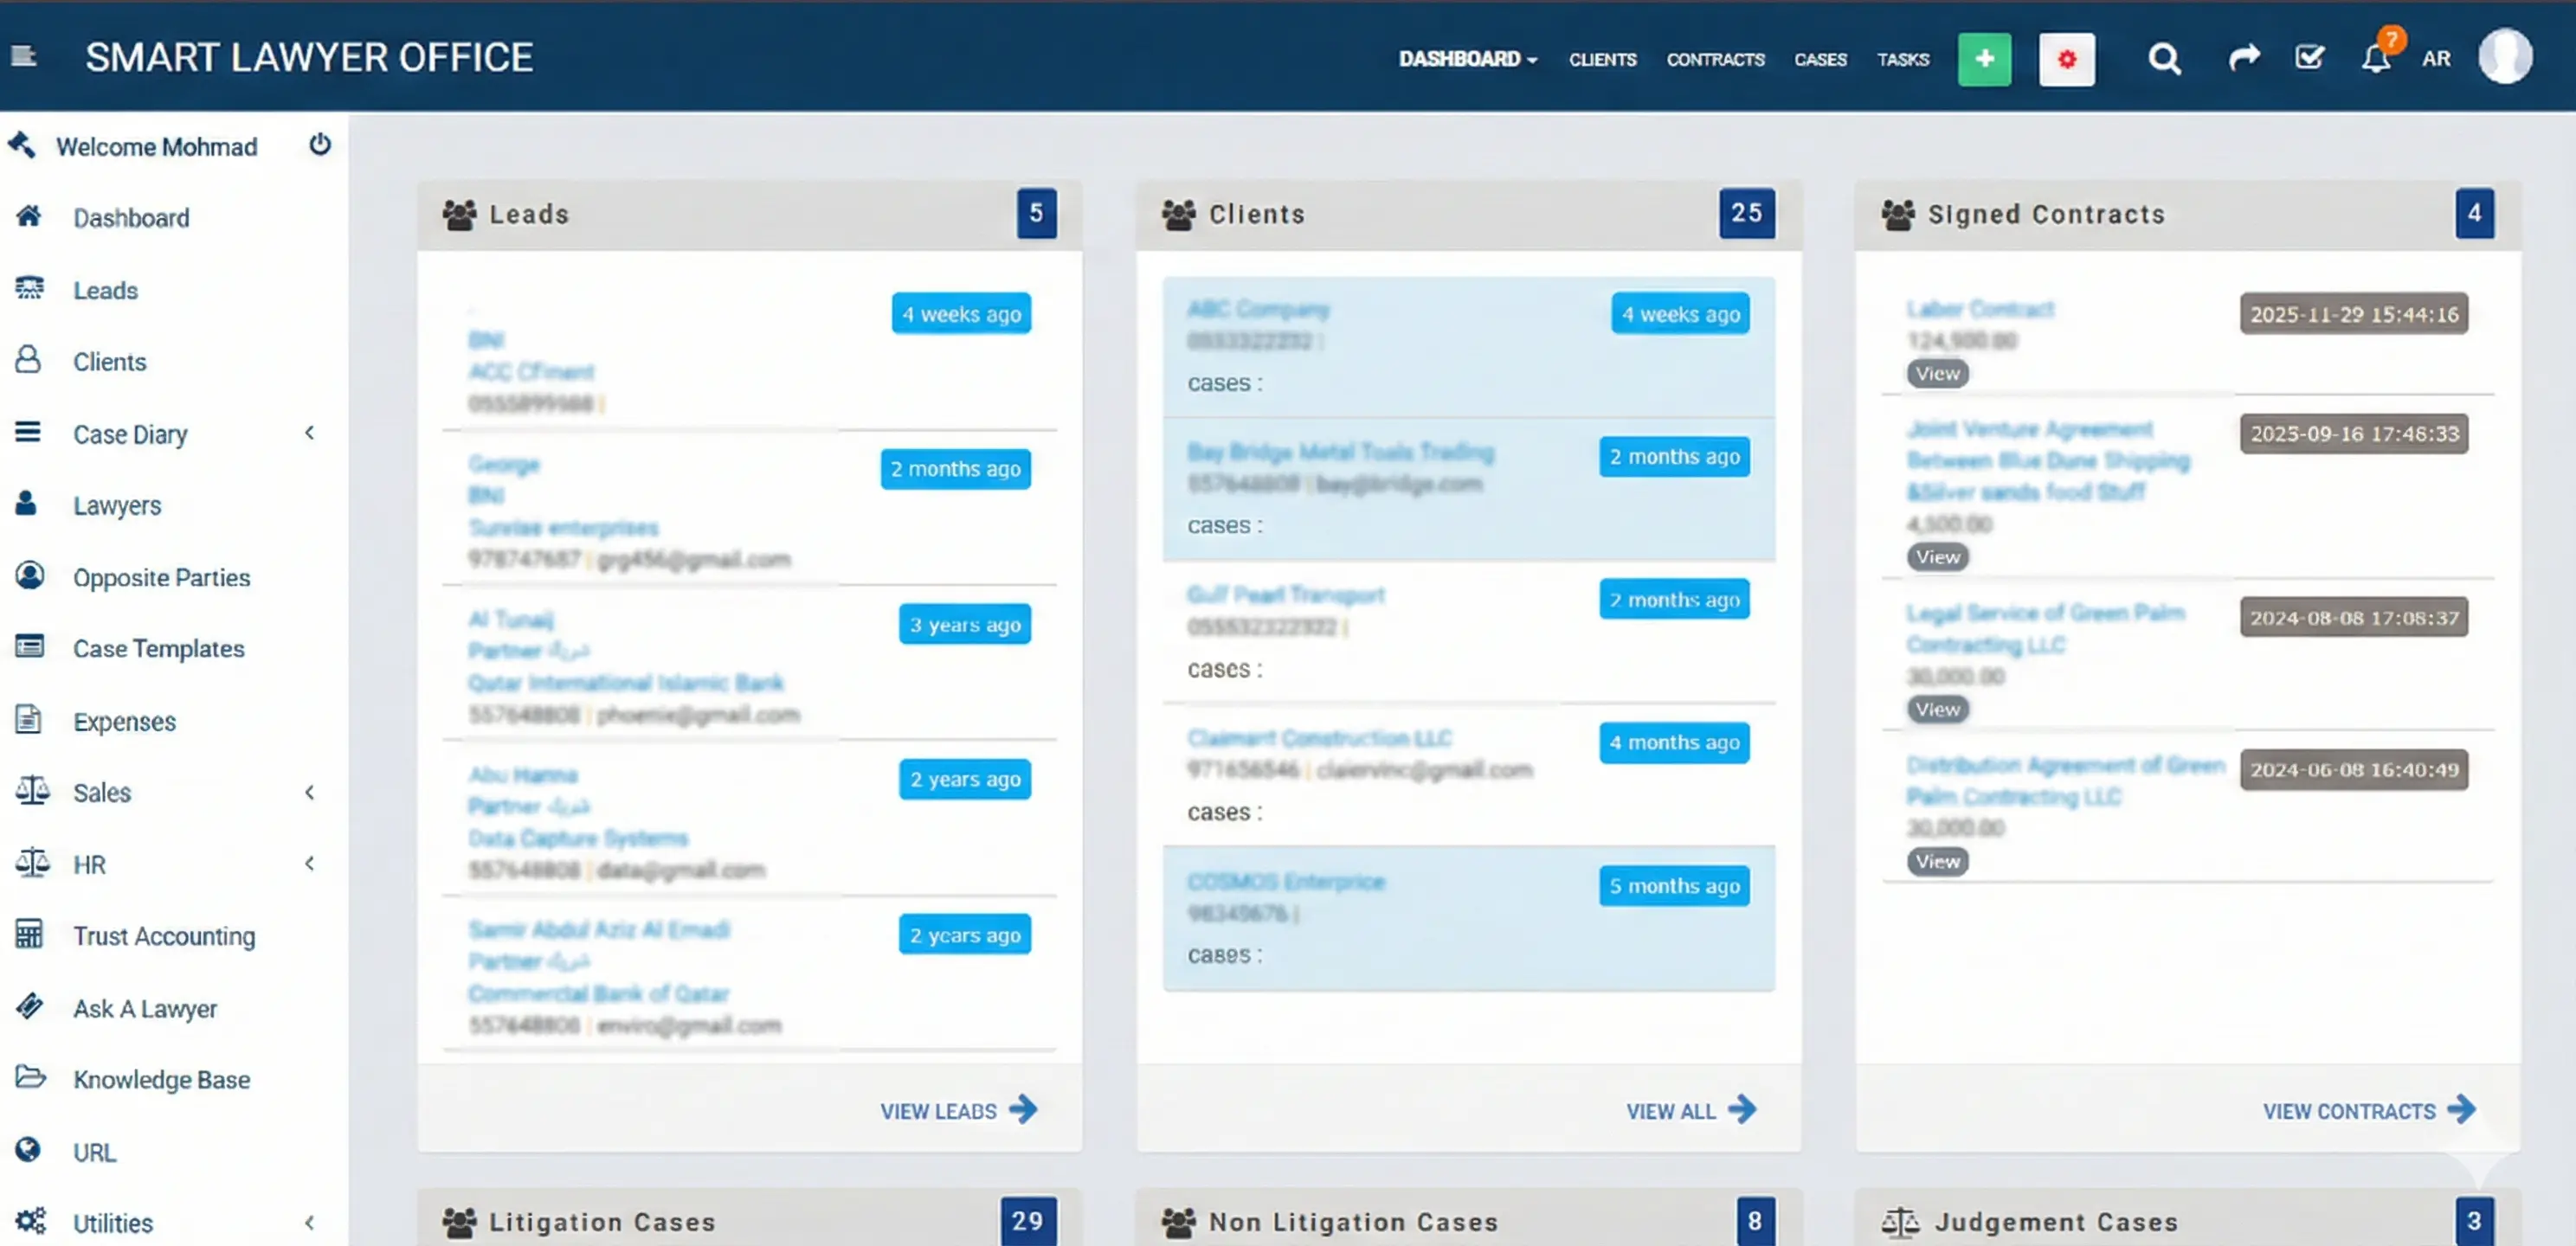Screen dimensions: 2576x1246
Task: Open the Dashboard dropdown menu
Action: (1467, 59)
